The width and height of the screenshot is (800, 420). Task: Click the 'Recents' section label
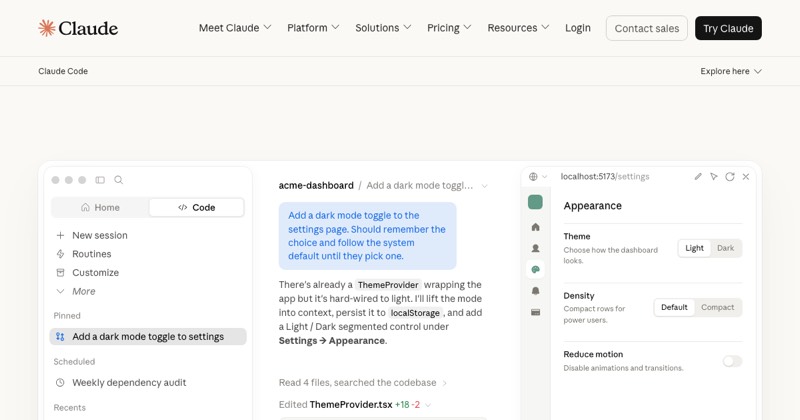(x=69, y=408)
